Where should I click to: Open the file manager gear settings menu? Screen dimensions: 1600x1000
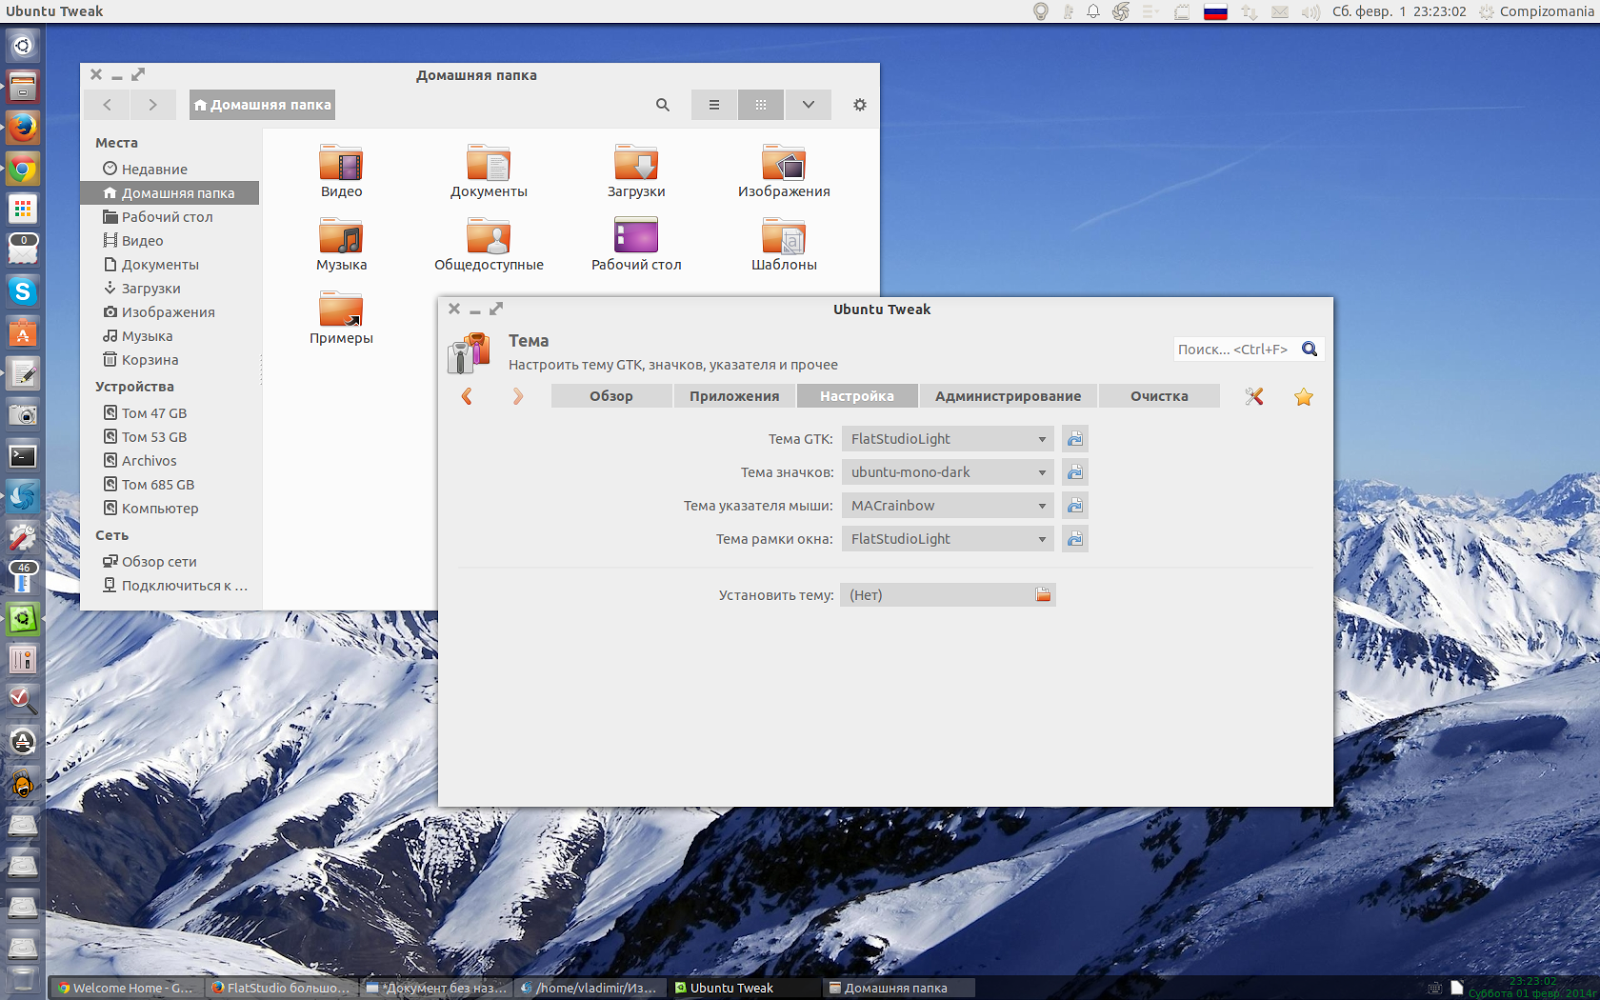click(859, 105)
